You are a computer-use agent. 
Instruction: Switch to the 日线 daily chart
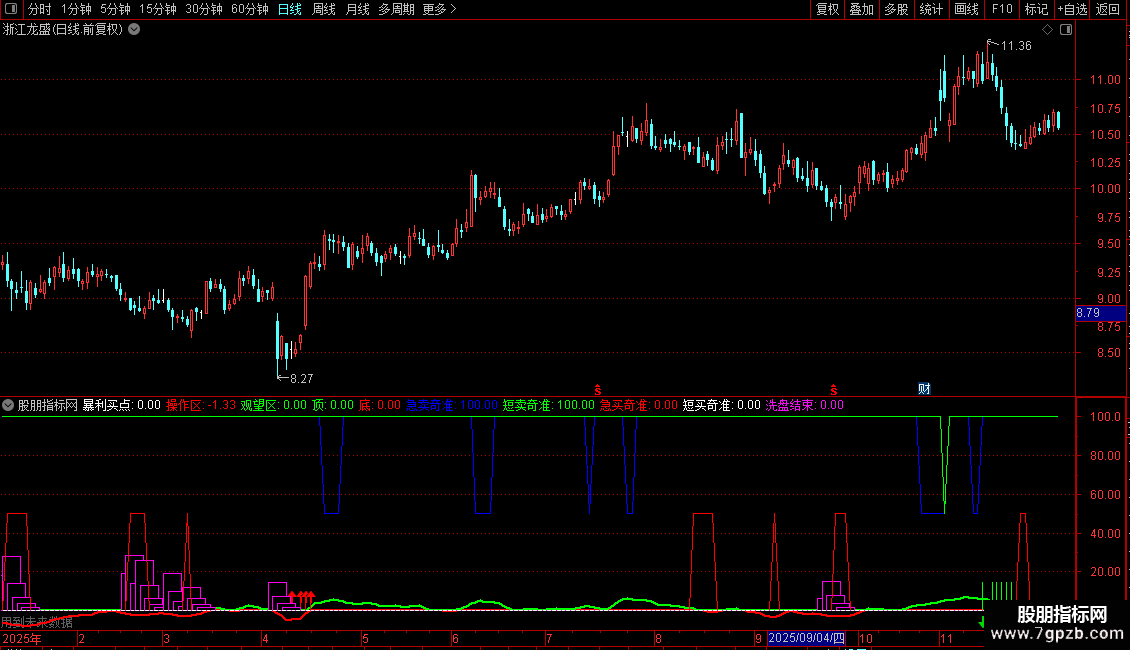pyautogui.click(x=290, y=9)
